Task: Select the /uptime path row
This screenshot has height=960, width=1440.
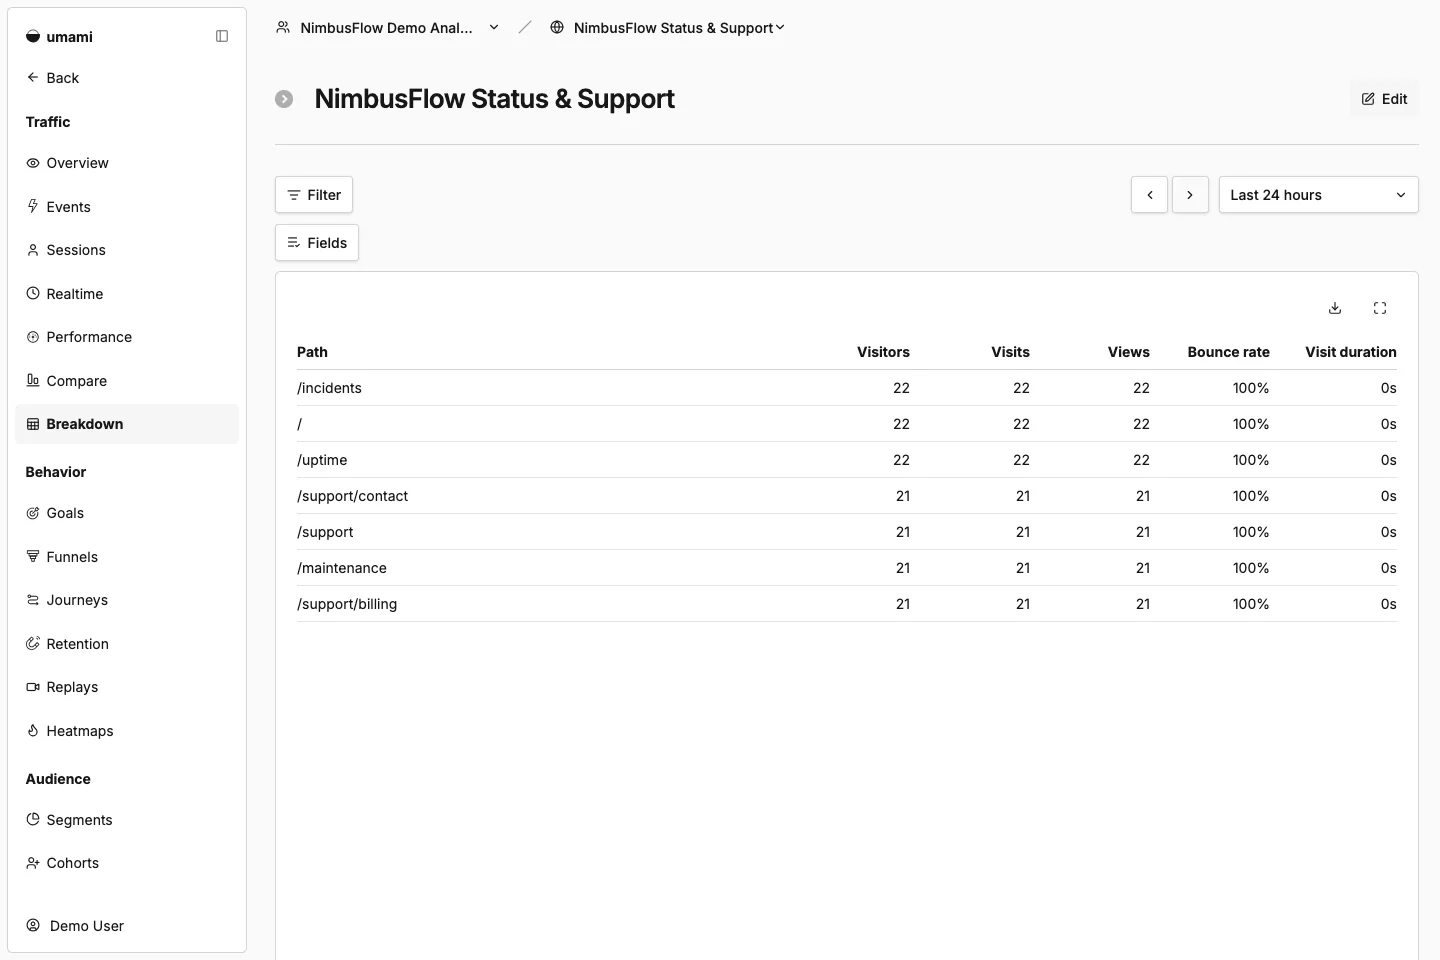Action: [847, 460]
